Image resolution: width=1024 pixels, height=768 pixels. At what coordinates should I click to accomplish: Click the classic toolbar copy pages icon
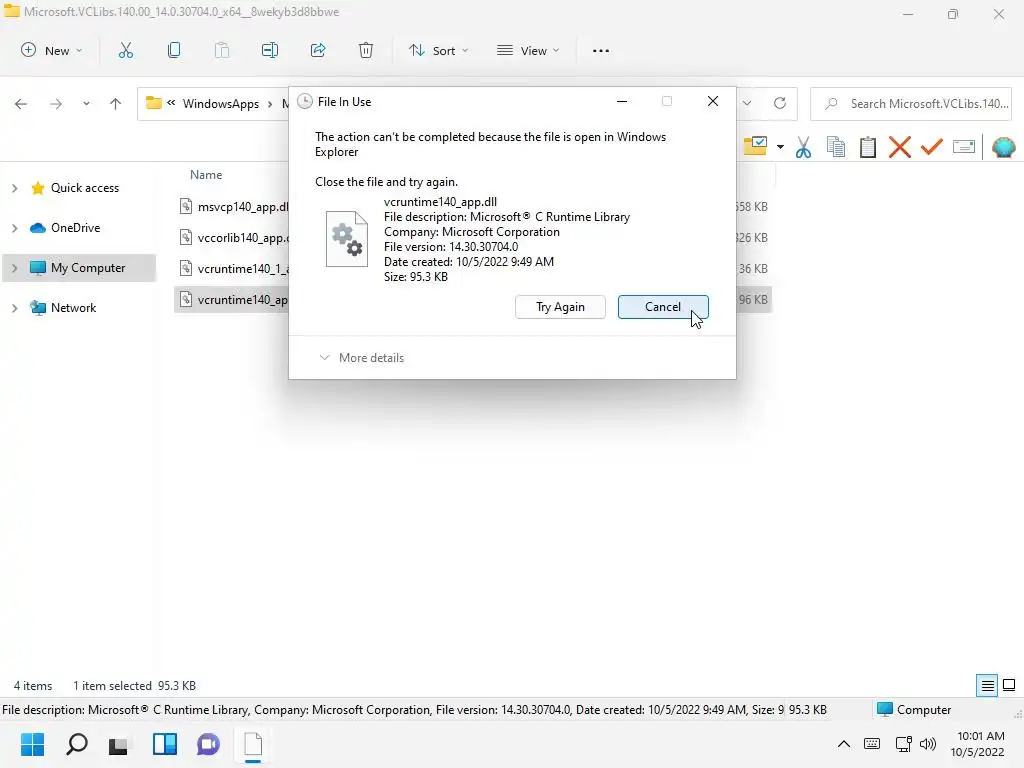pyautogui.click(x=836, y=147)
